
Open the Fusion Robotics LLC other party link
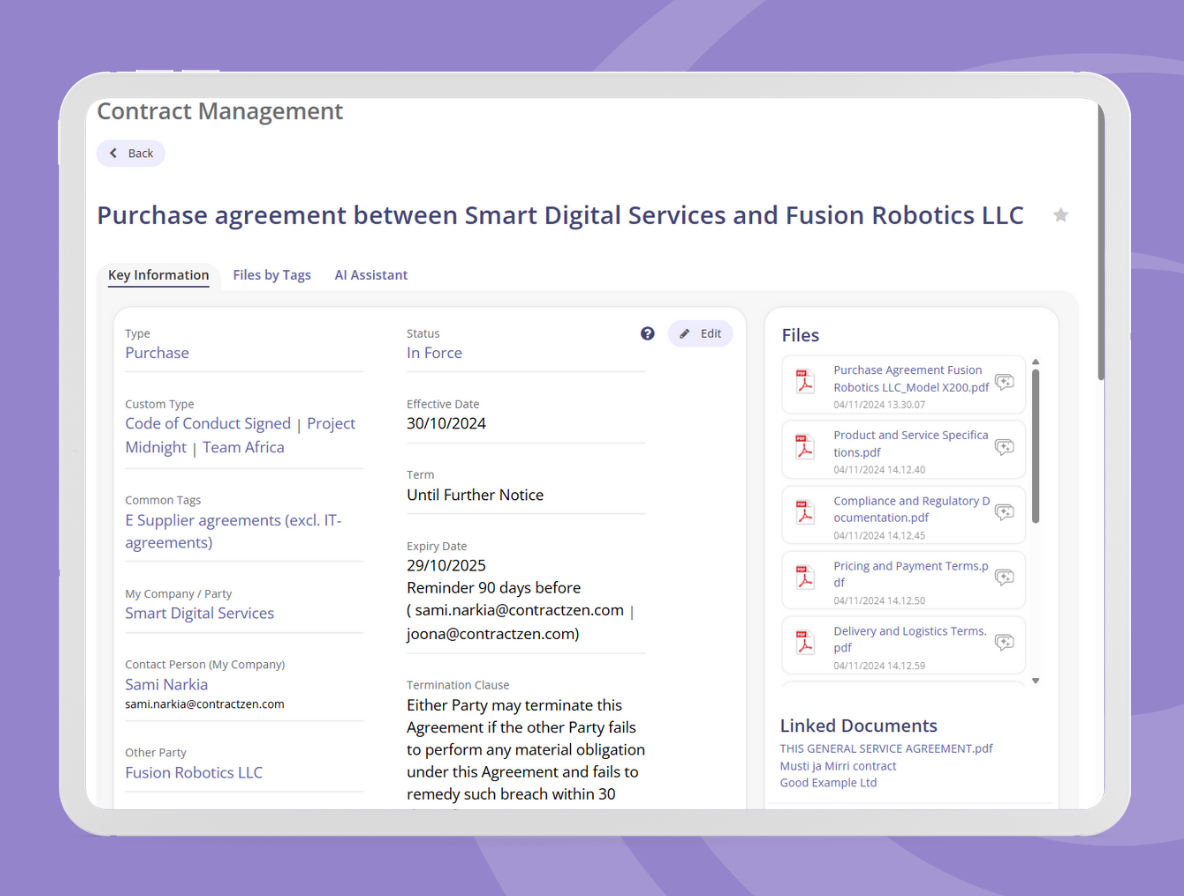pyautogui.click(x=194, y=772)
